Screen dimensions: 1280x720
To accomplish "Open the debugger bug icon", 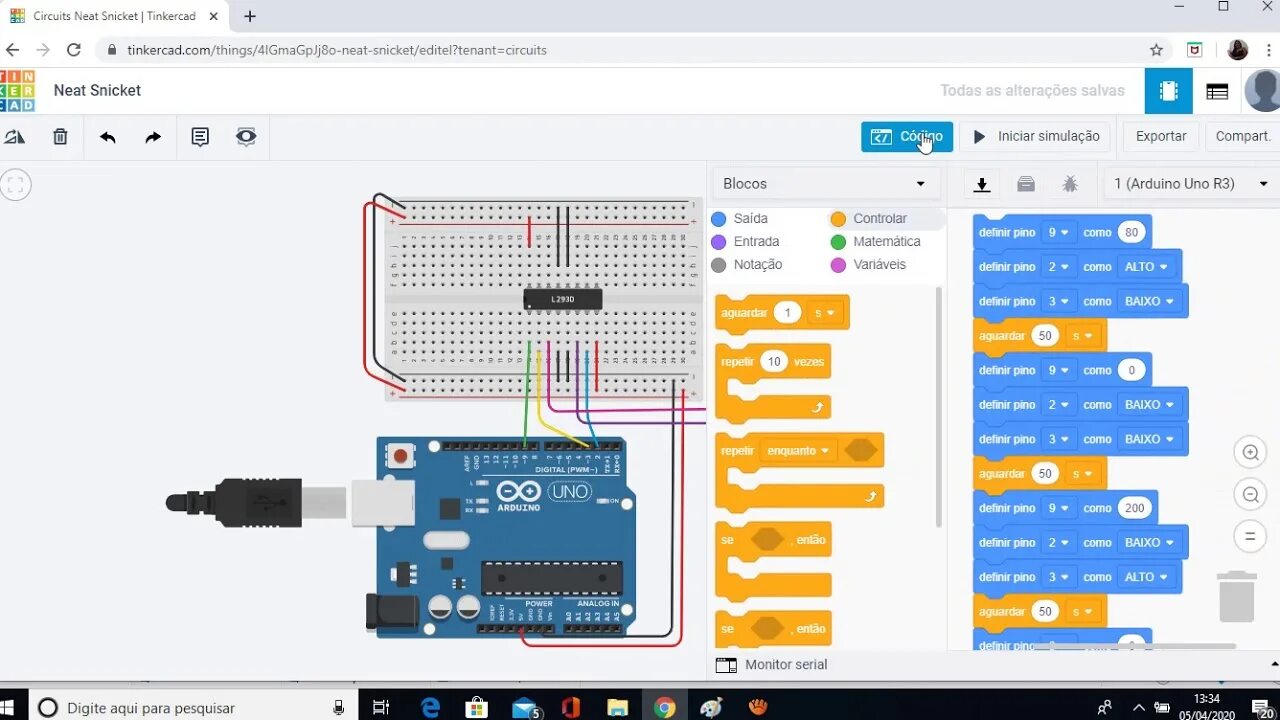I will tap(1070, 184).
